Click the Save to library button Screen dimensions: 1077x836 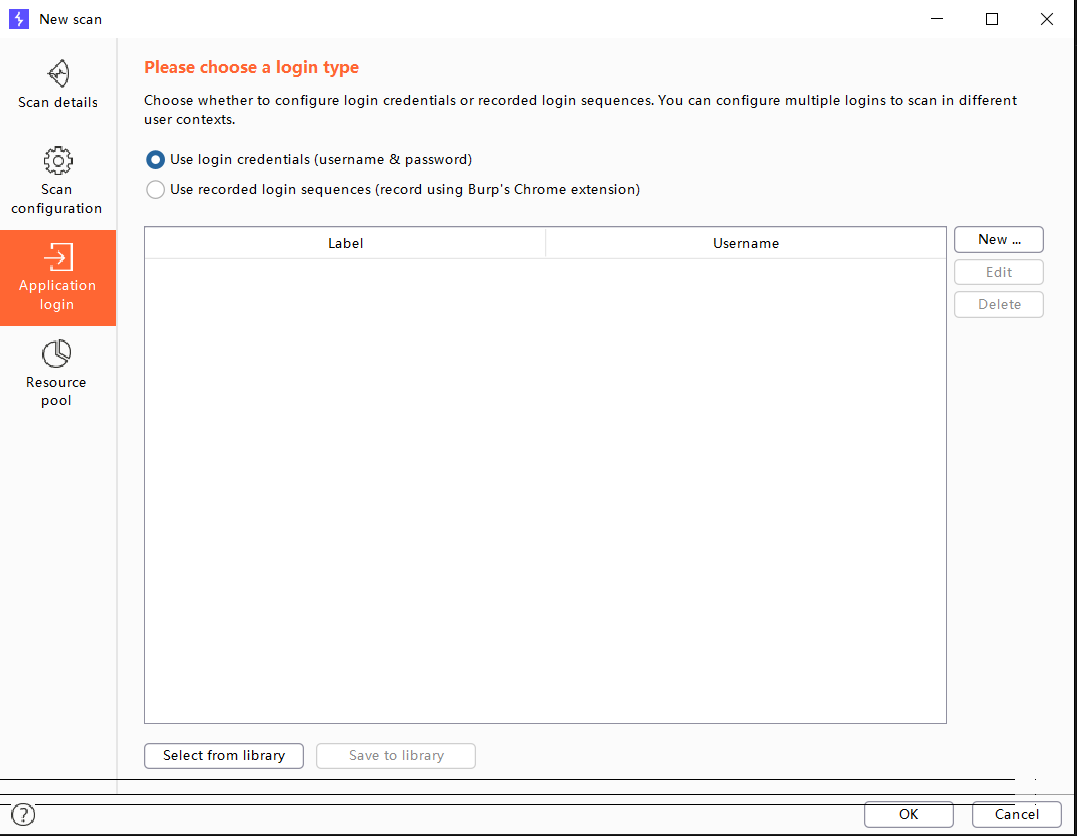[x=395, y=755]
